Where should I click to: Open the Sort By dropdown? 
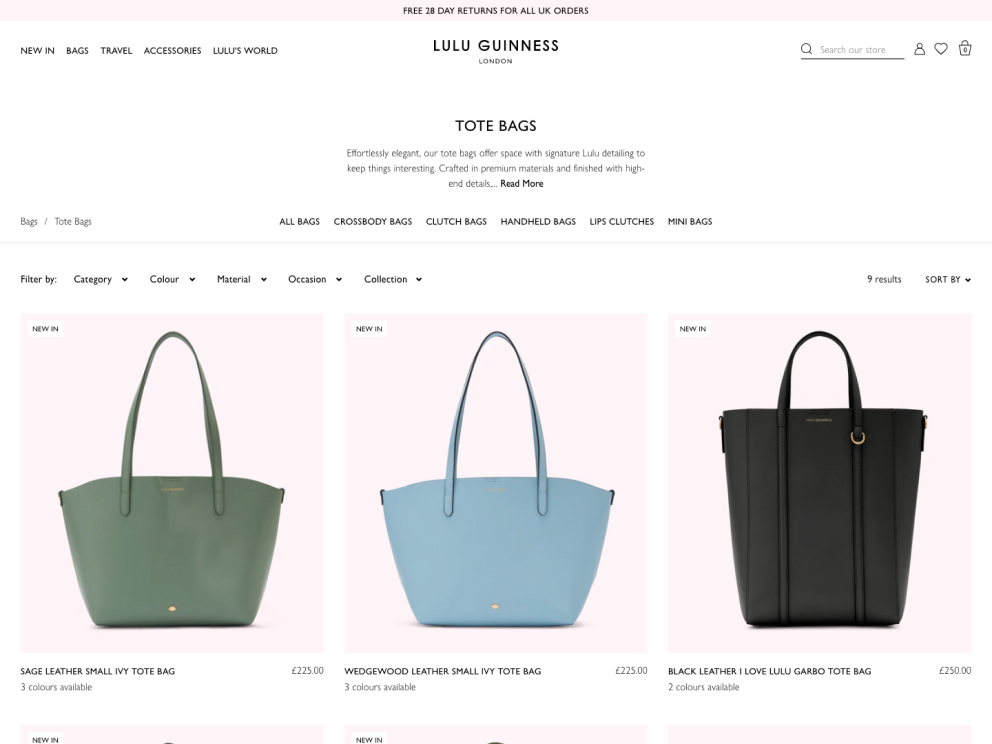tap(948, 279)
